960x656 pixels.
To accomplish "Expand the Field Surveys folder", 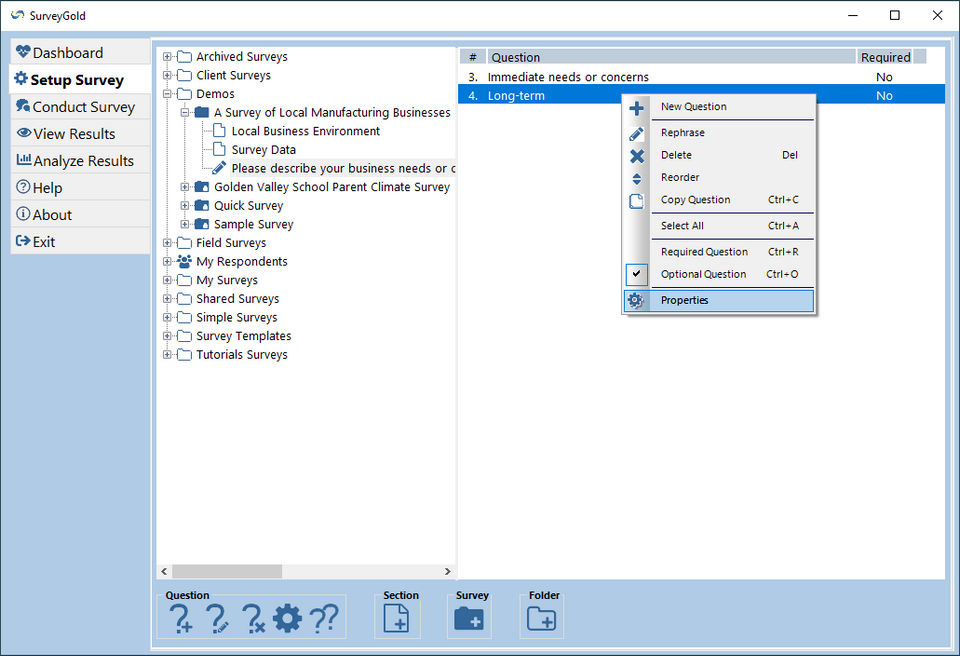I will click(x=167, y=243).
